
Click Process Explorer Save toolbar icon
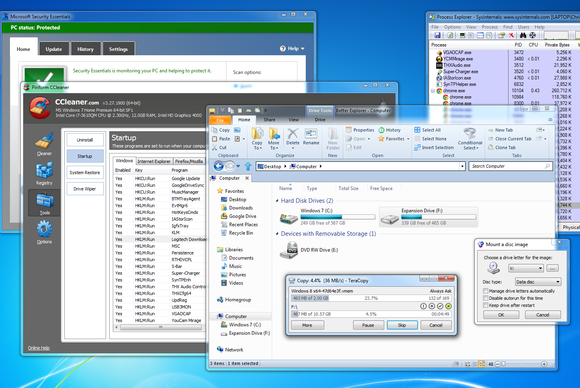(438, 36)
